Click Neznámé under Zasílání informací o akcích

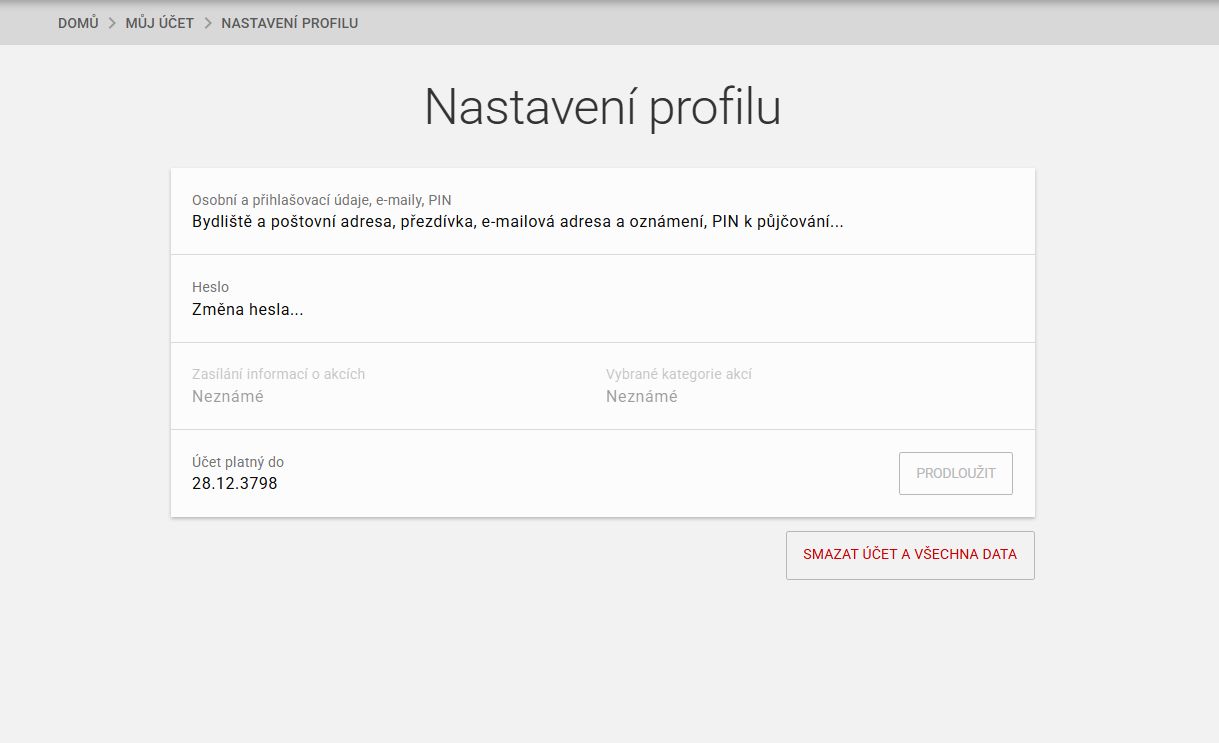pyautogui.click(x=227, y=397)
